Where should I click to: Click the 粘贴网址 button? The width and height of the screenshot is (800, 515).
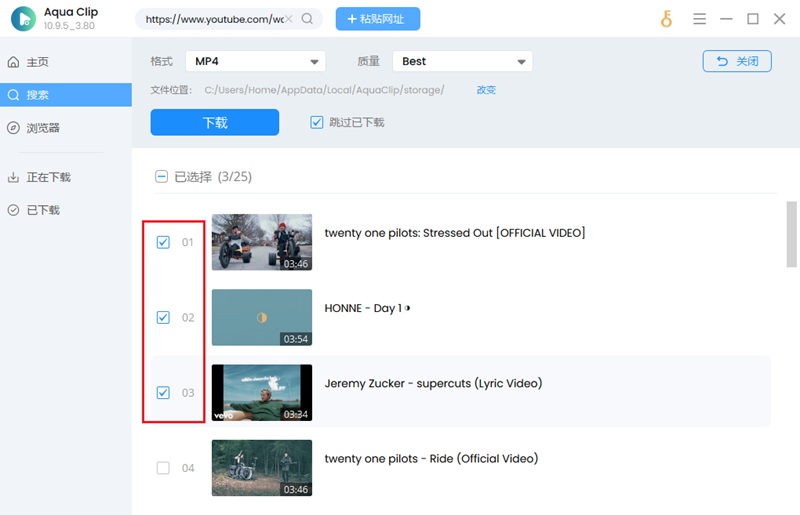point(378,19)
